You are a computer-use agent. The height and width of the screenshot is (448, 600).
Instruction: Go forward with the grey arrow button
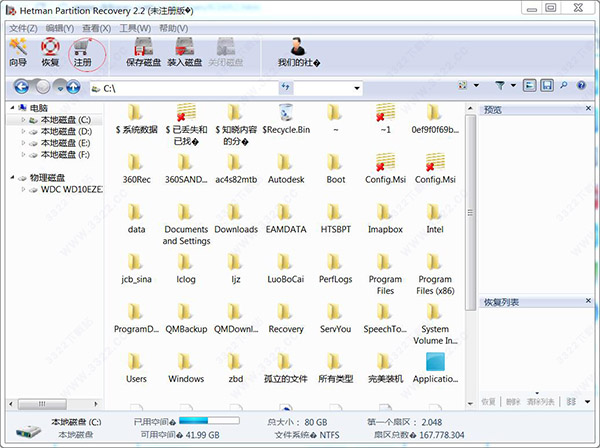click(x=42, y=87)
